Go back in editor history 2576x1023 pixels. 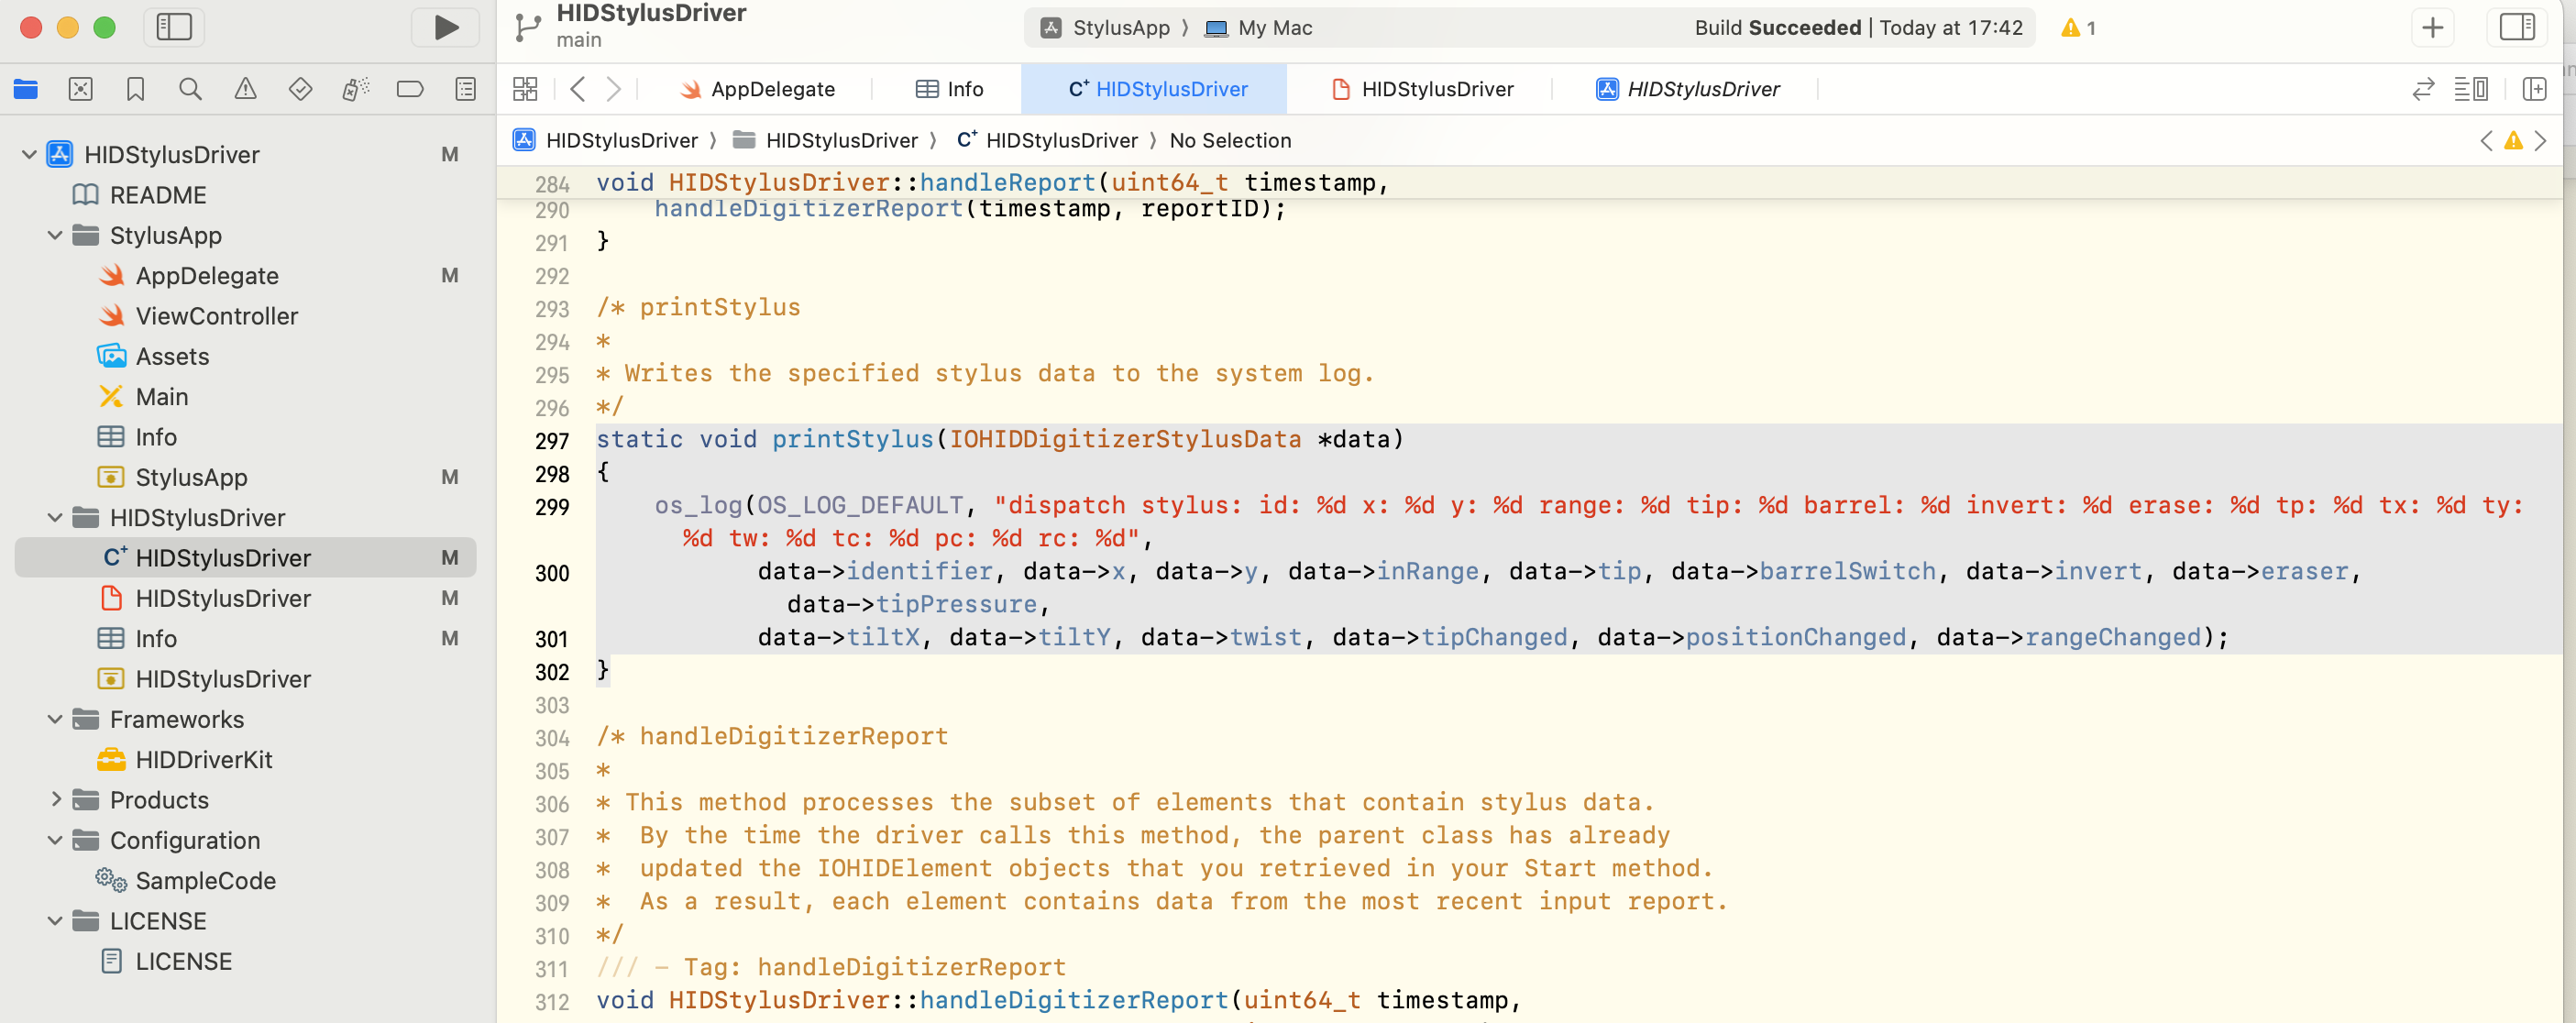[578, 89]
